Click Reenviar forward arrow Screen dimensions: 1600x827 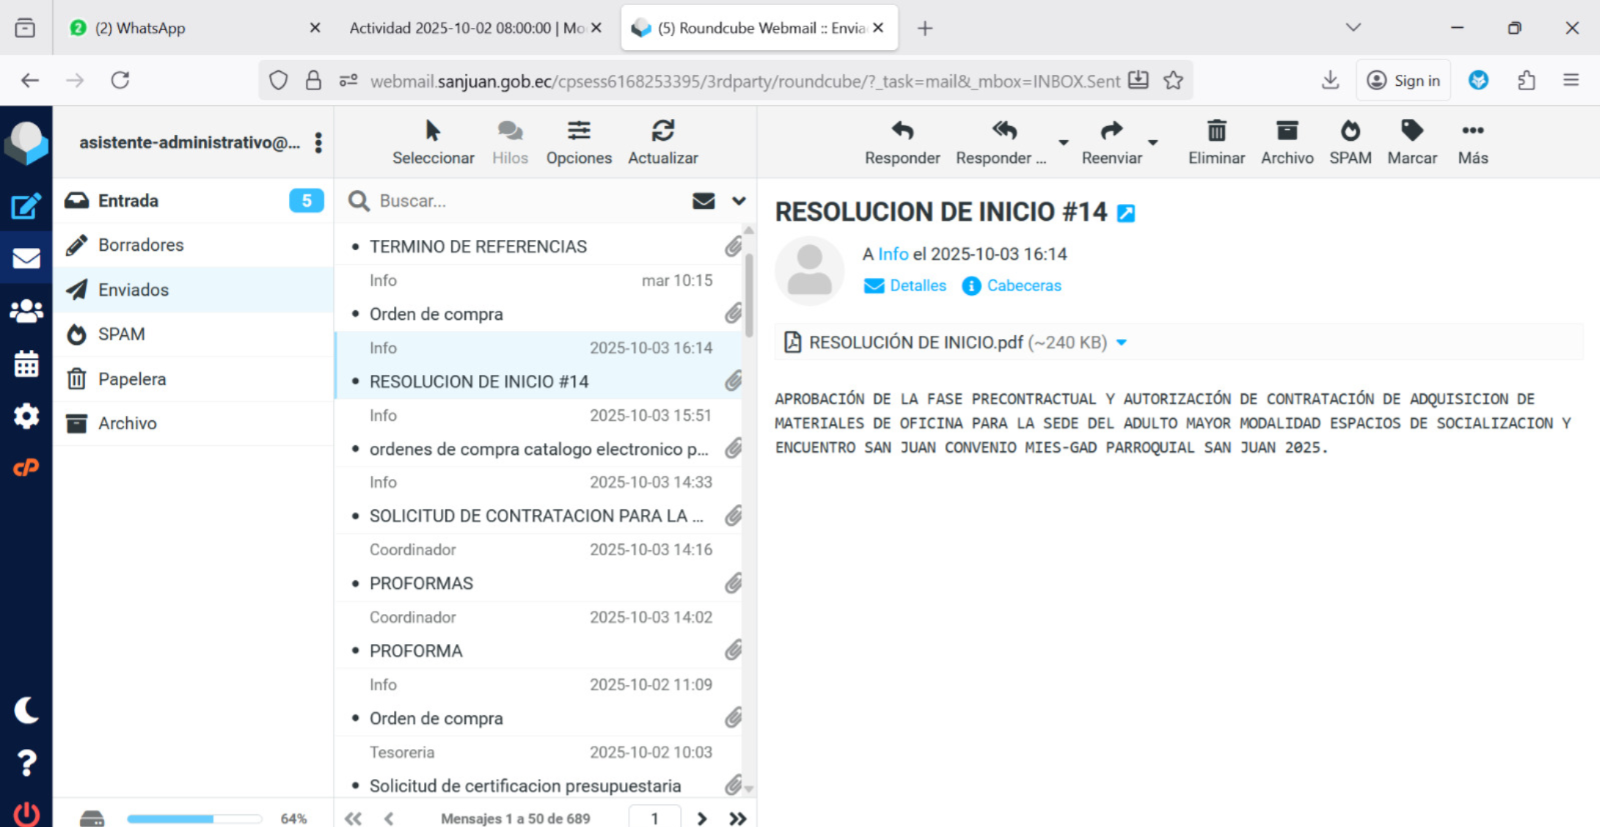1111,142
